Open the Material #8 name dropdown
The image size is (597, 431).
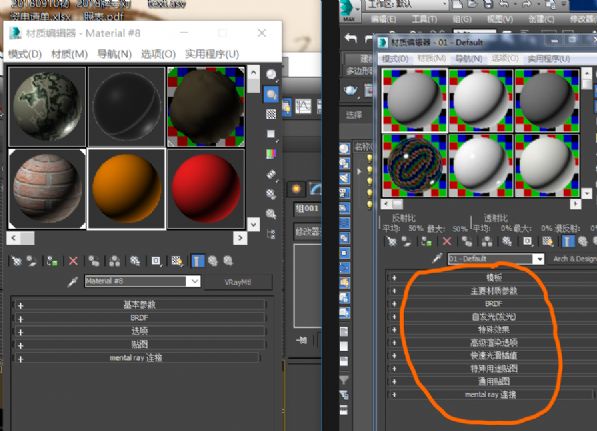coord(195,281)
